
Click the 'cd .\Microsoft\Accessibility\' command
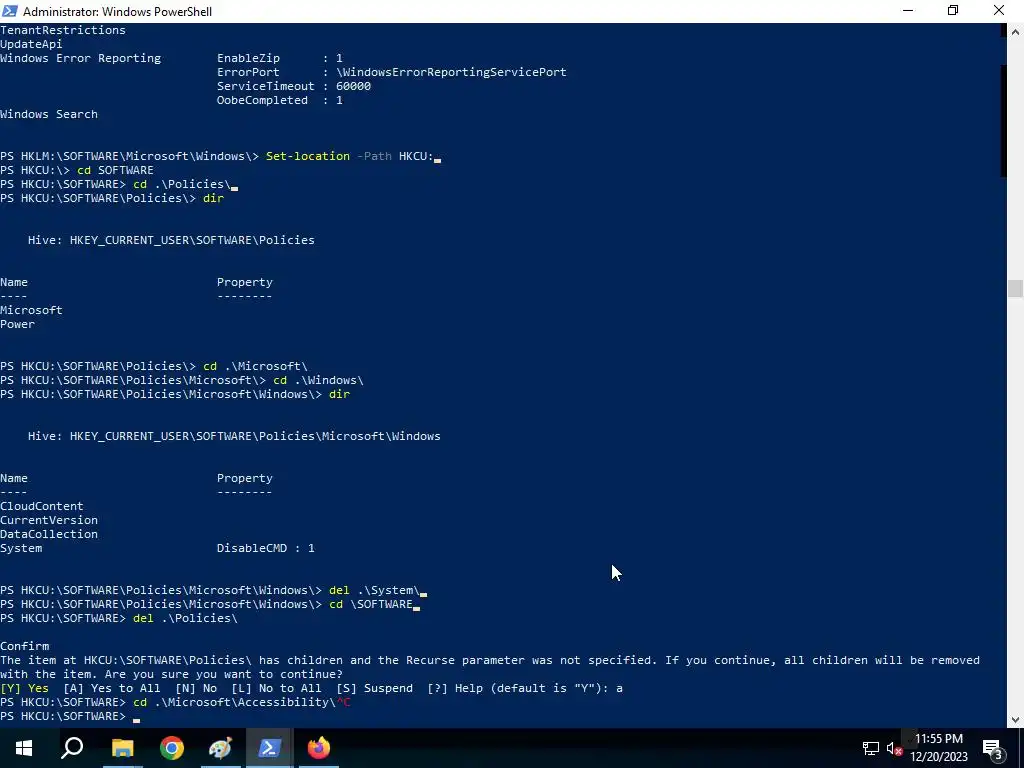(x=234, y=702)
